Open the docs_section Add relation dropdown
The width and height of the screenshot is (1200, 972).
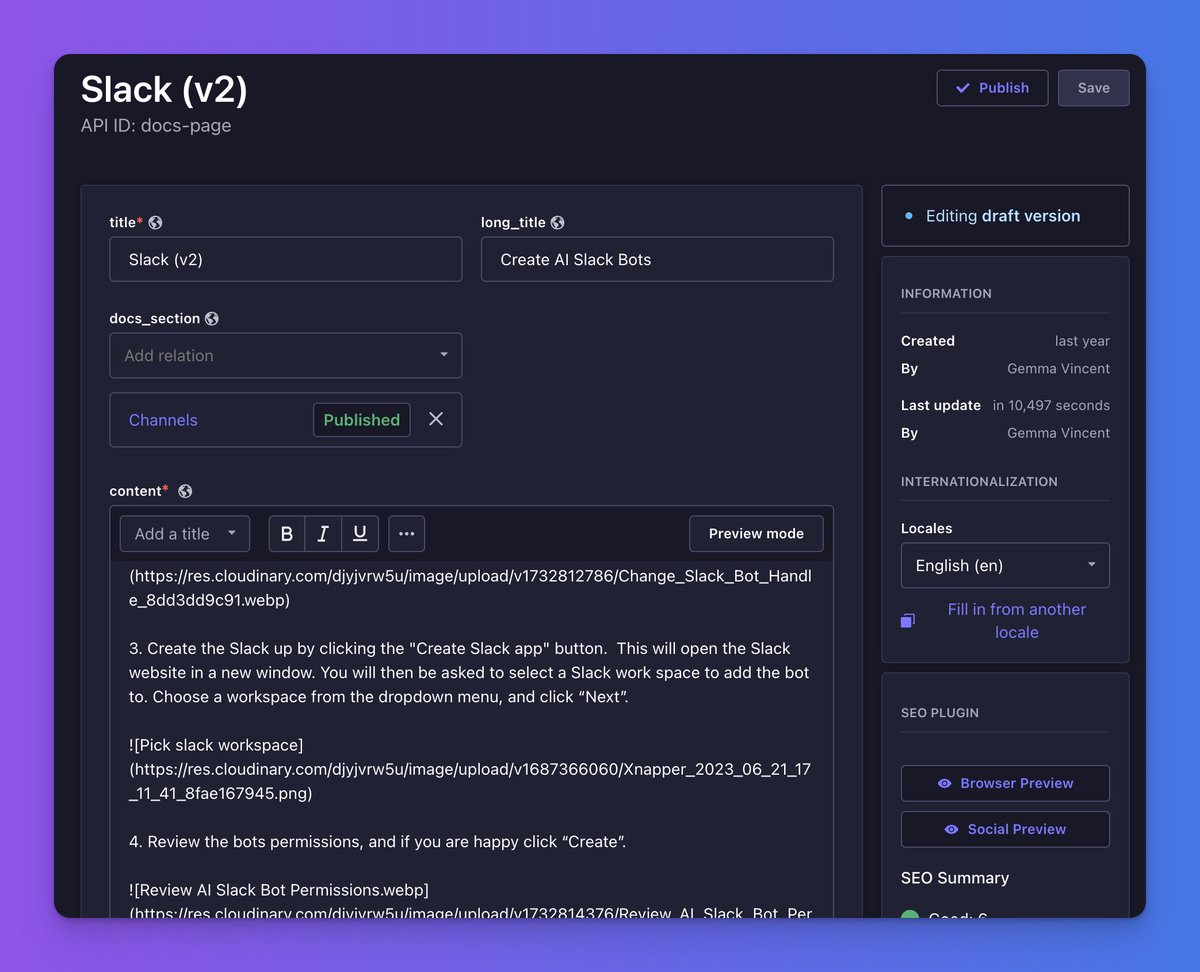pyautogui.click(x=286, y=355)
